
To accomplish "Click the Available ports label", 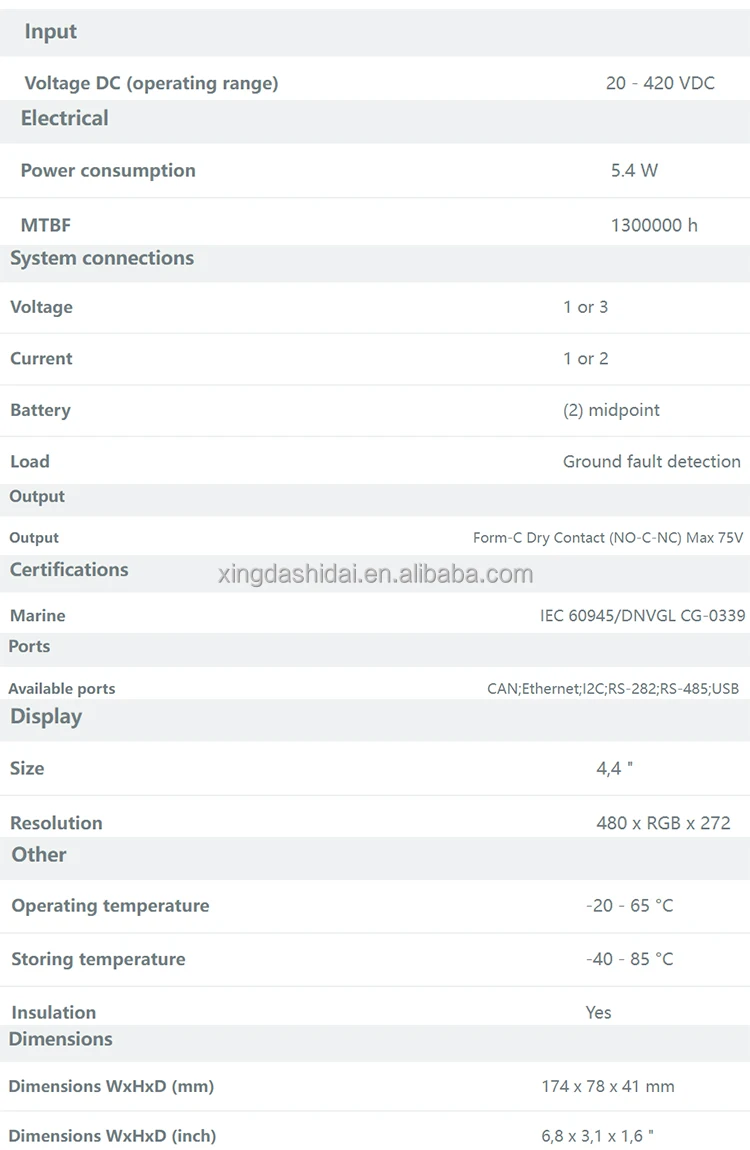I will coord(62,688).
